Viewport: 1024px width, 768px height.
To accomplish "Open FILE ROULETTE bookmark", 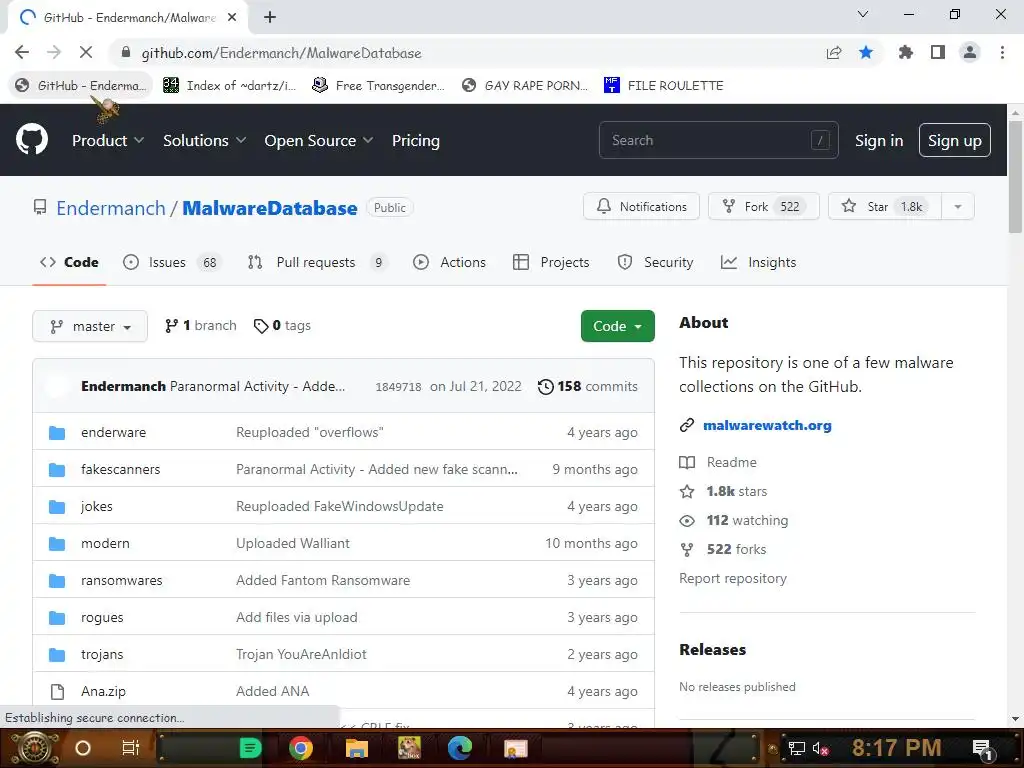I will tap(664, 86).
